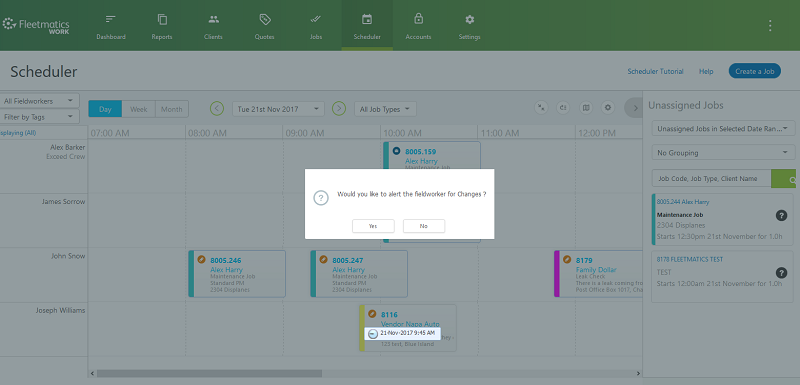Open the Scheduler Tutorial link
Viewport: 800px width, 385px height.
click(x=655, y=71)
